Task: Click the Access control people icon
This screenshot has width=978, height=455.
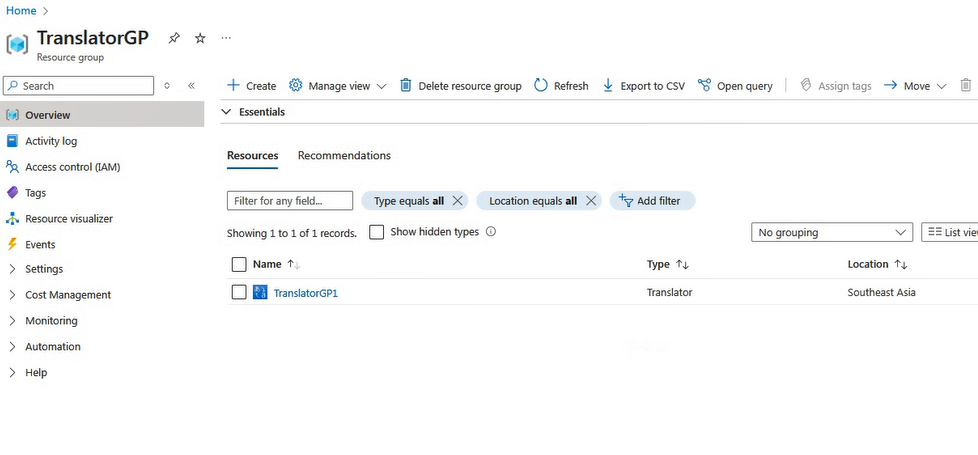Action: (12, 167)
